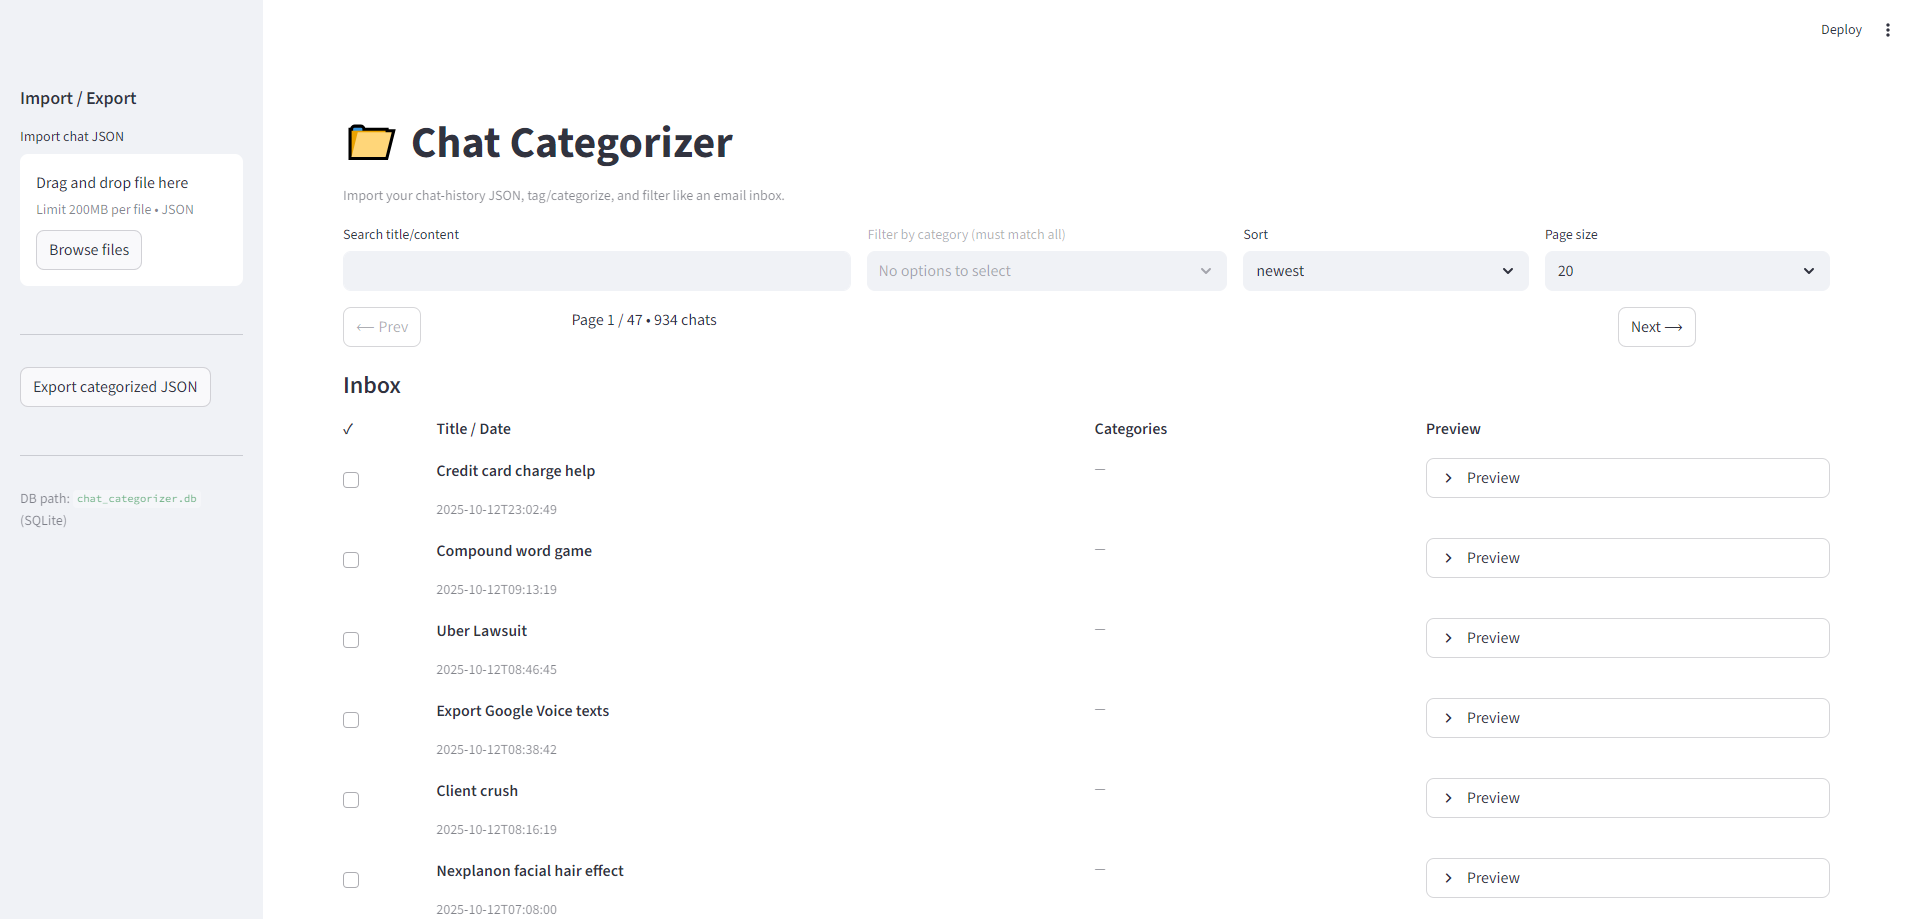Click the folder icon beside Chat Categorizer title
This screenshot has height=919, width=1920.
click(x=369, y=142)
